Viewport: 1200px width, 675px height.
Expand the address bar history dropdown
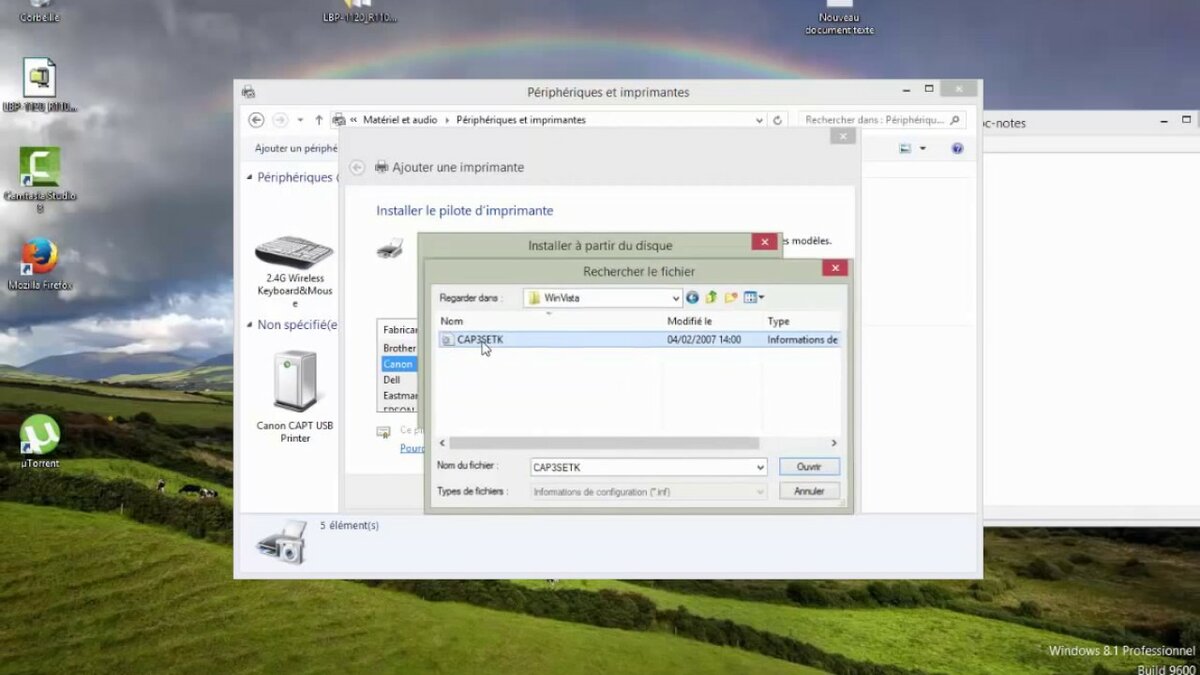(x=759, y=120)
